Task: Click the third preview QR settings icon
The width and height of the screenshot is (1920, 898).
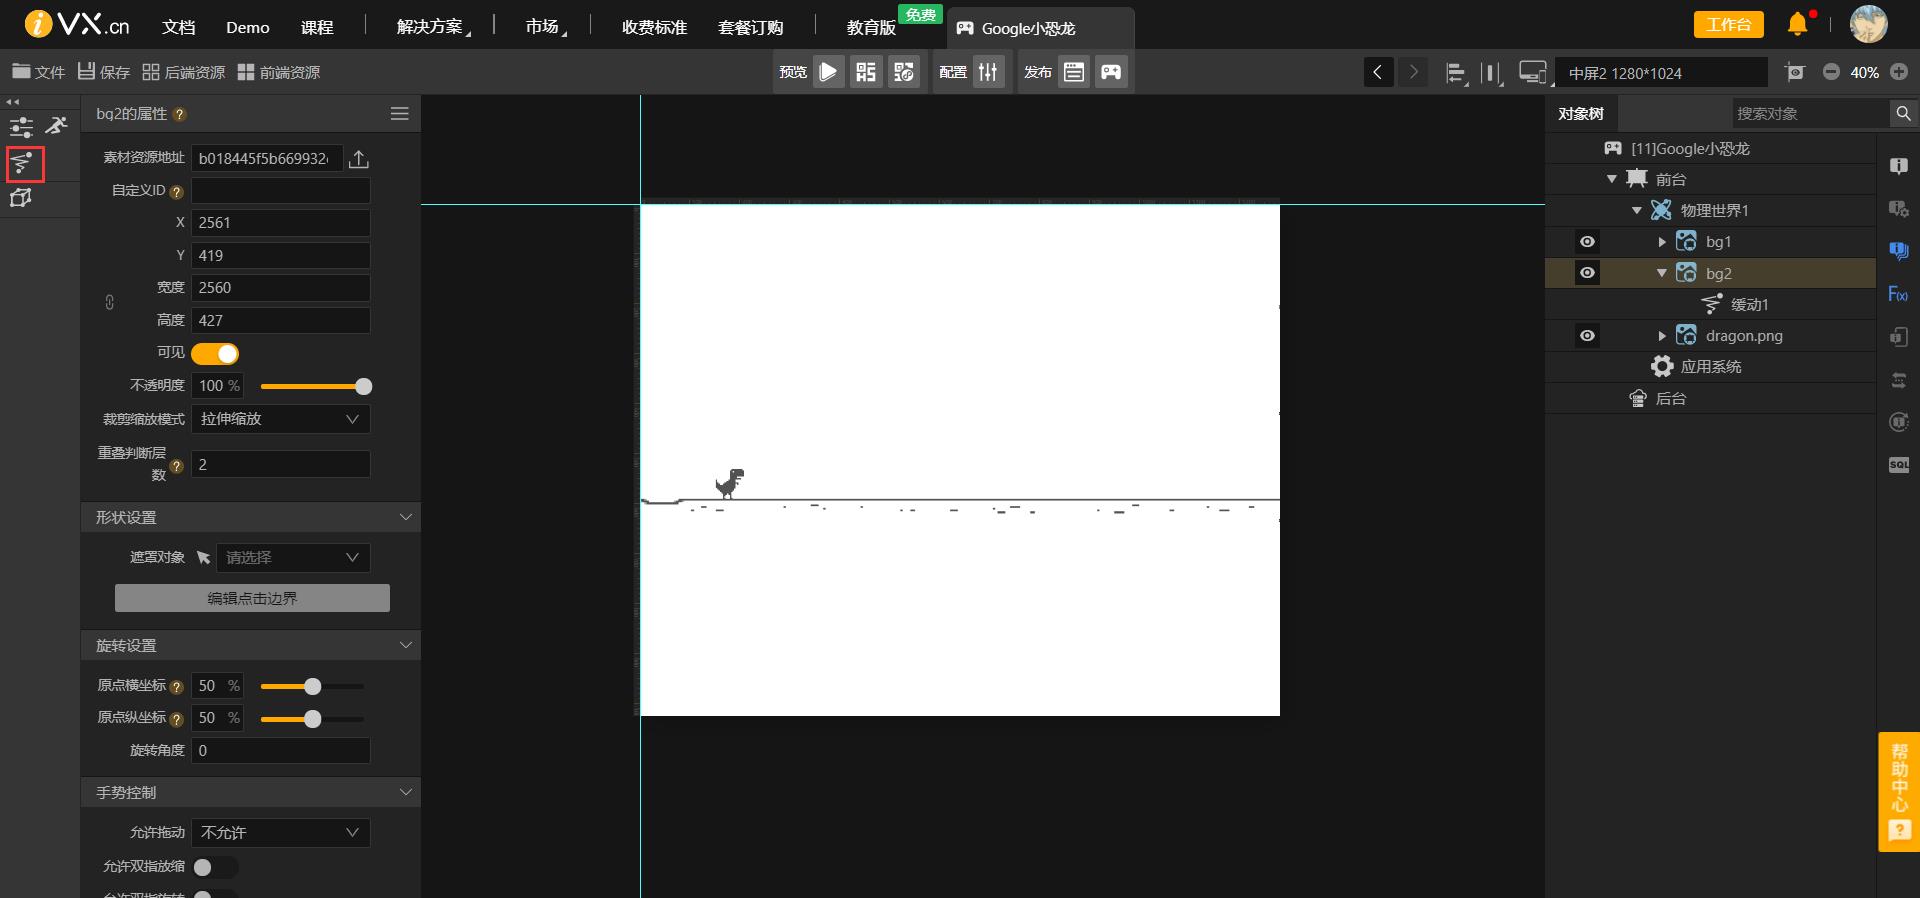Action: pyautogui.click(x=904, y=72)
